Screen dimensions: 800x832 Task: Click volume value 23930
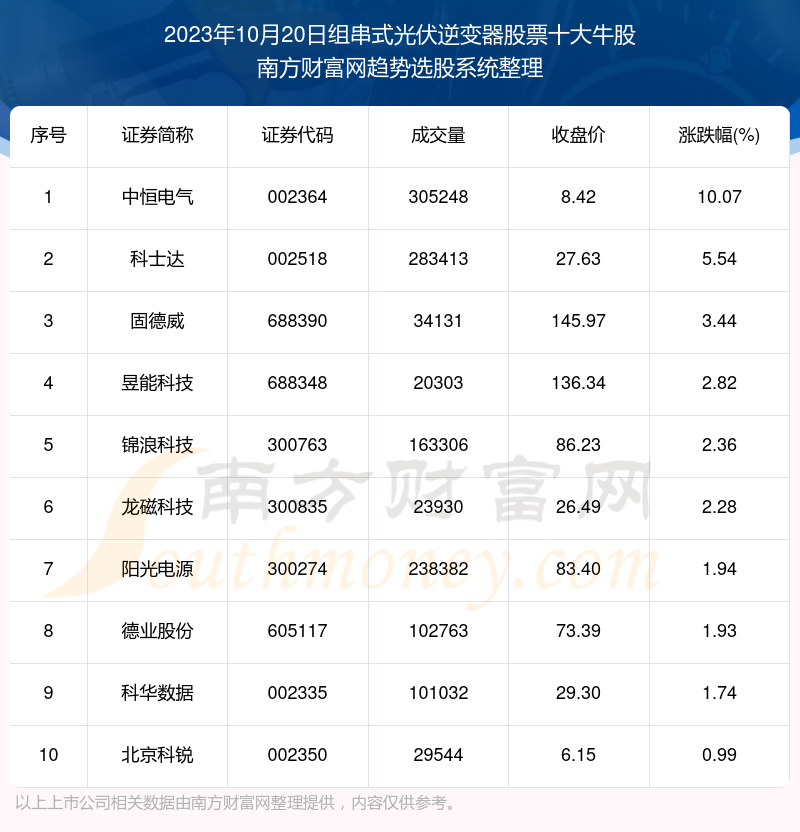coord(438,507)
